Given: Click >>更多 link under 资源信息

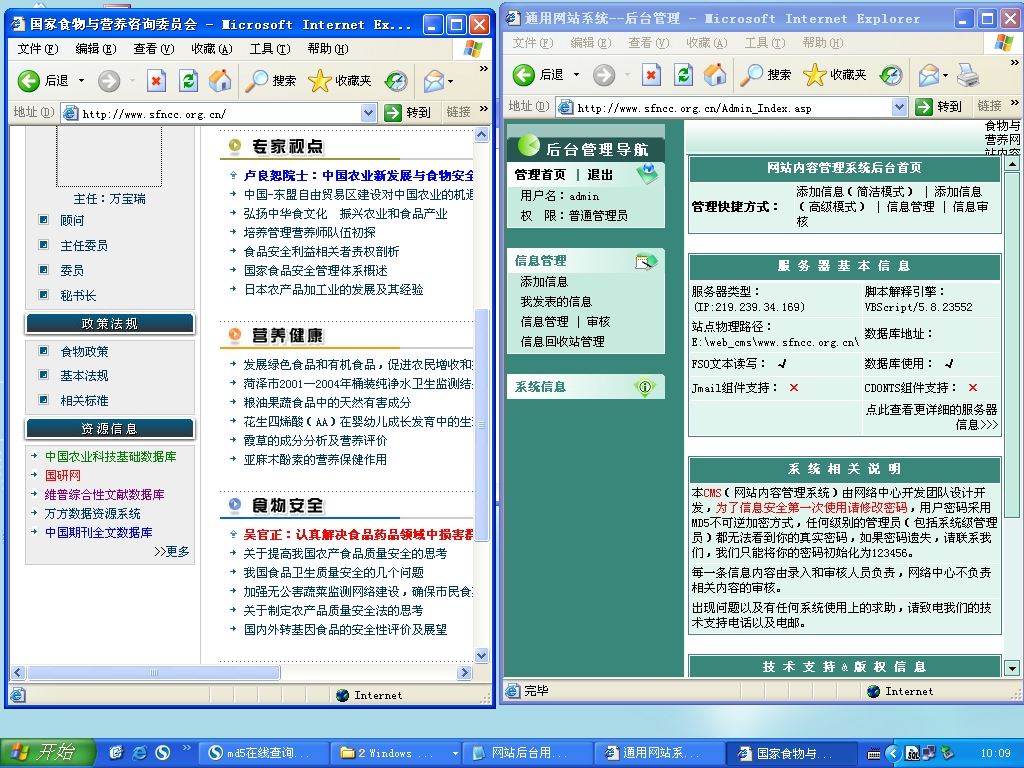Looking at the screenshot, I should [172, 551].
